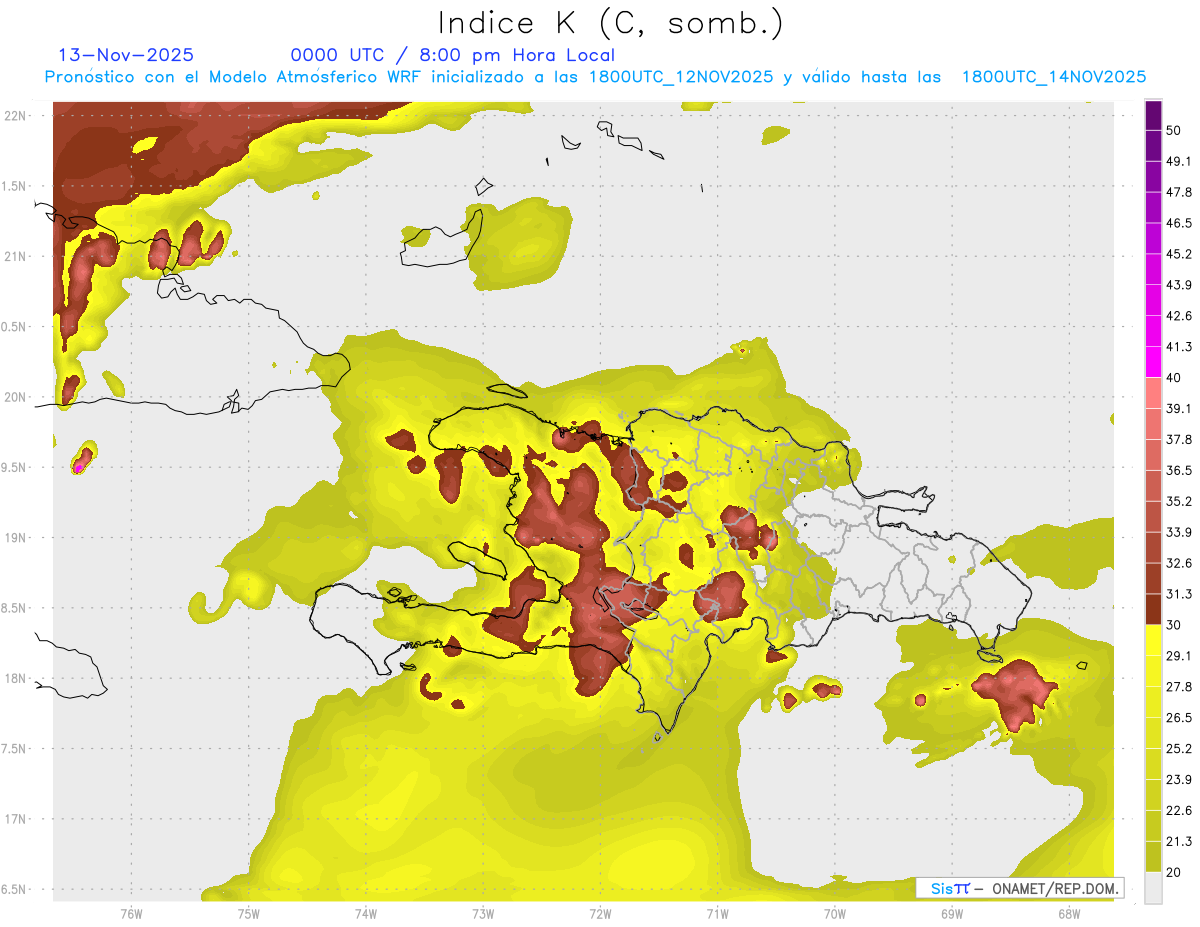Click the '42.6' colorbar value

pos(1179,316)
